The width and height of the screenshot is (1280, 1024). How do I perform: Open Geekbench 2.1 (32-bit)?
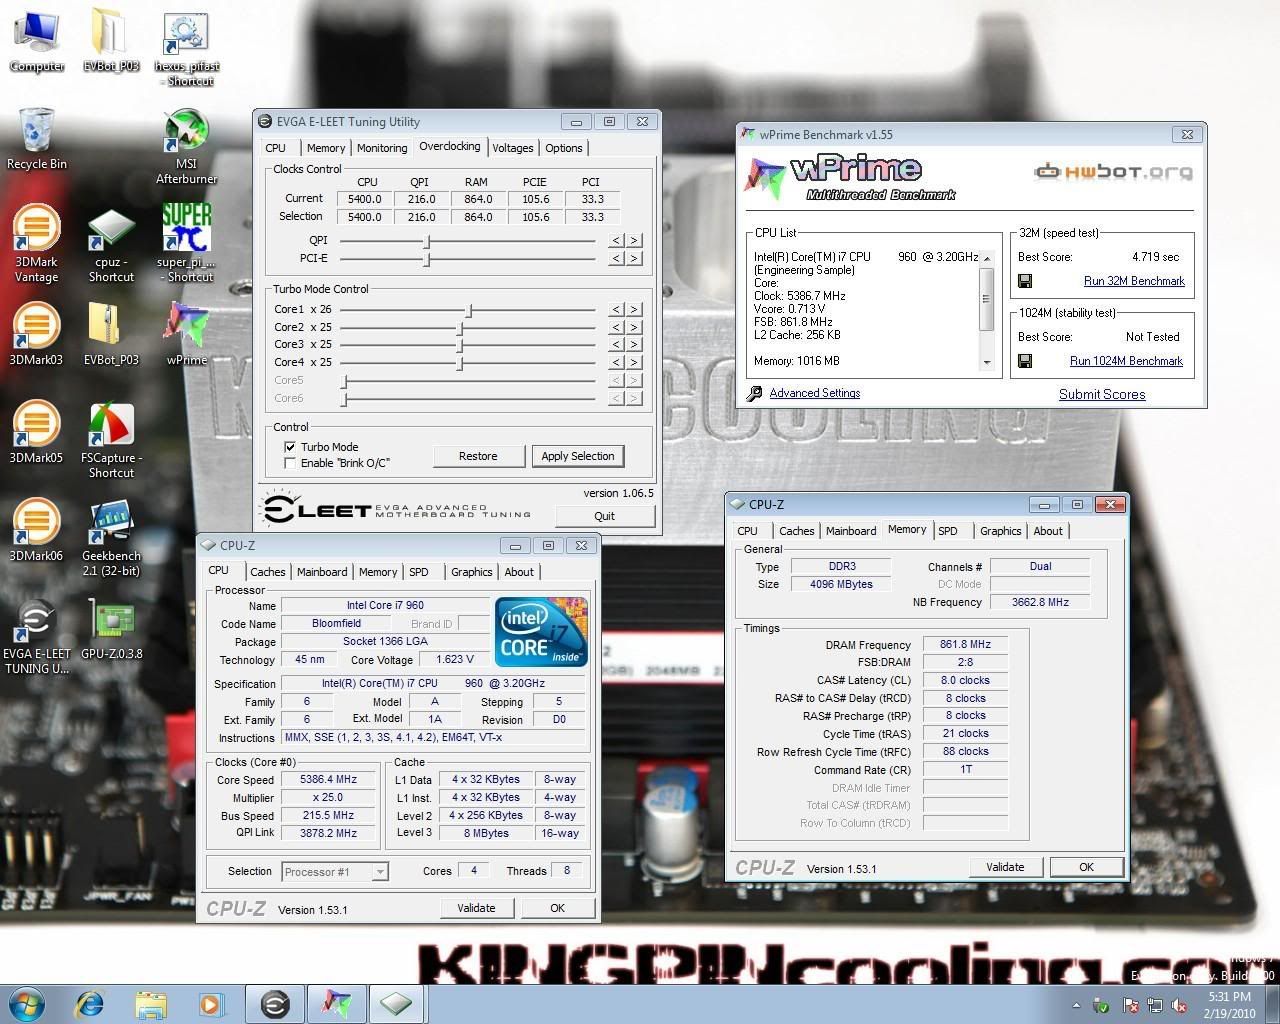pos(111,538)
